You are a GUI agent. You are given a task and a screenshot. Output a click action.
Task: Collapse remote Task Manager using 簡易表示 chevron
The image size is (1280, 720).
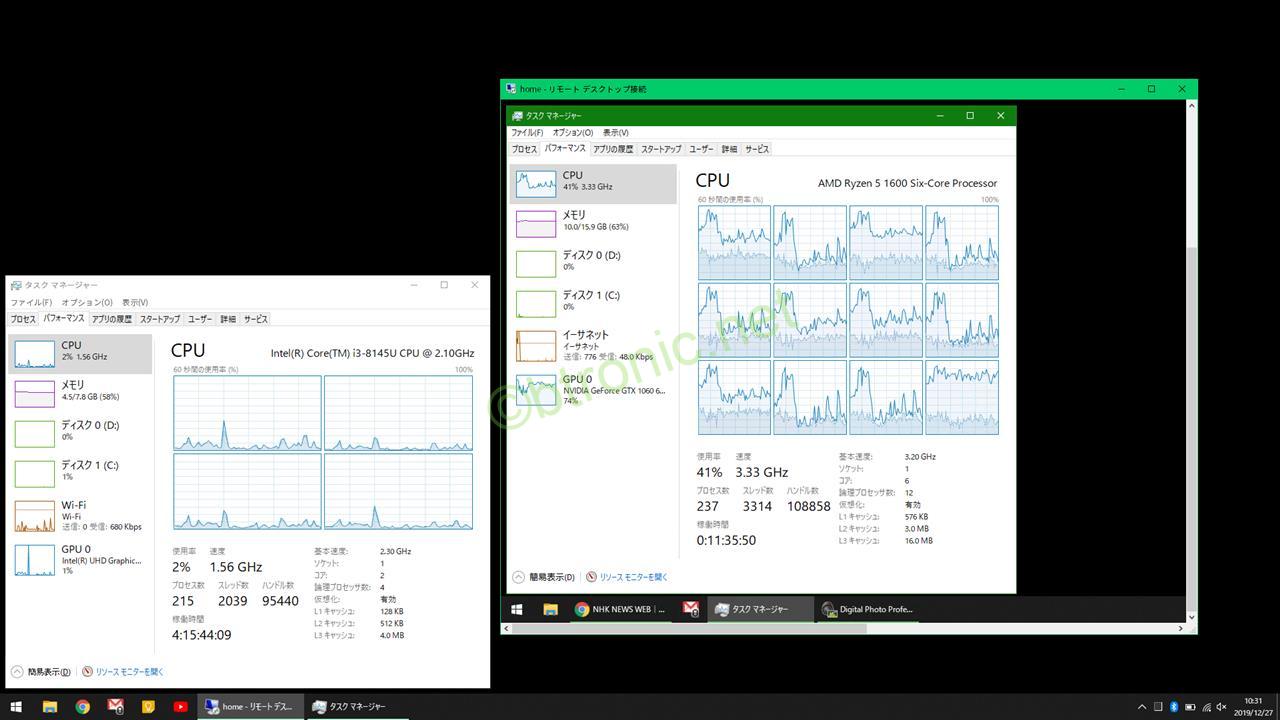tap(518, 577)
